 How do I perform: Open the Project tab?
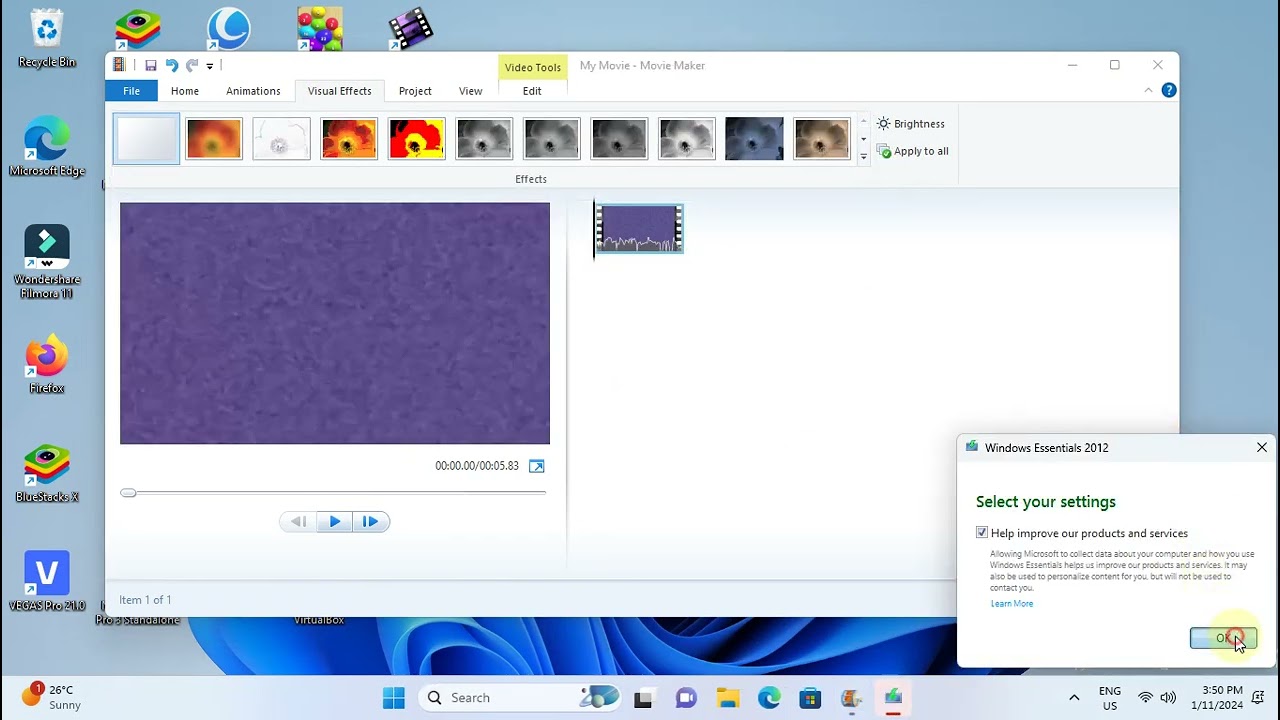415,91
